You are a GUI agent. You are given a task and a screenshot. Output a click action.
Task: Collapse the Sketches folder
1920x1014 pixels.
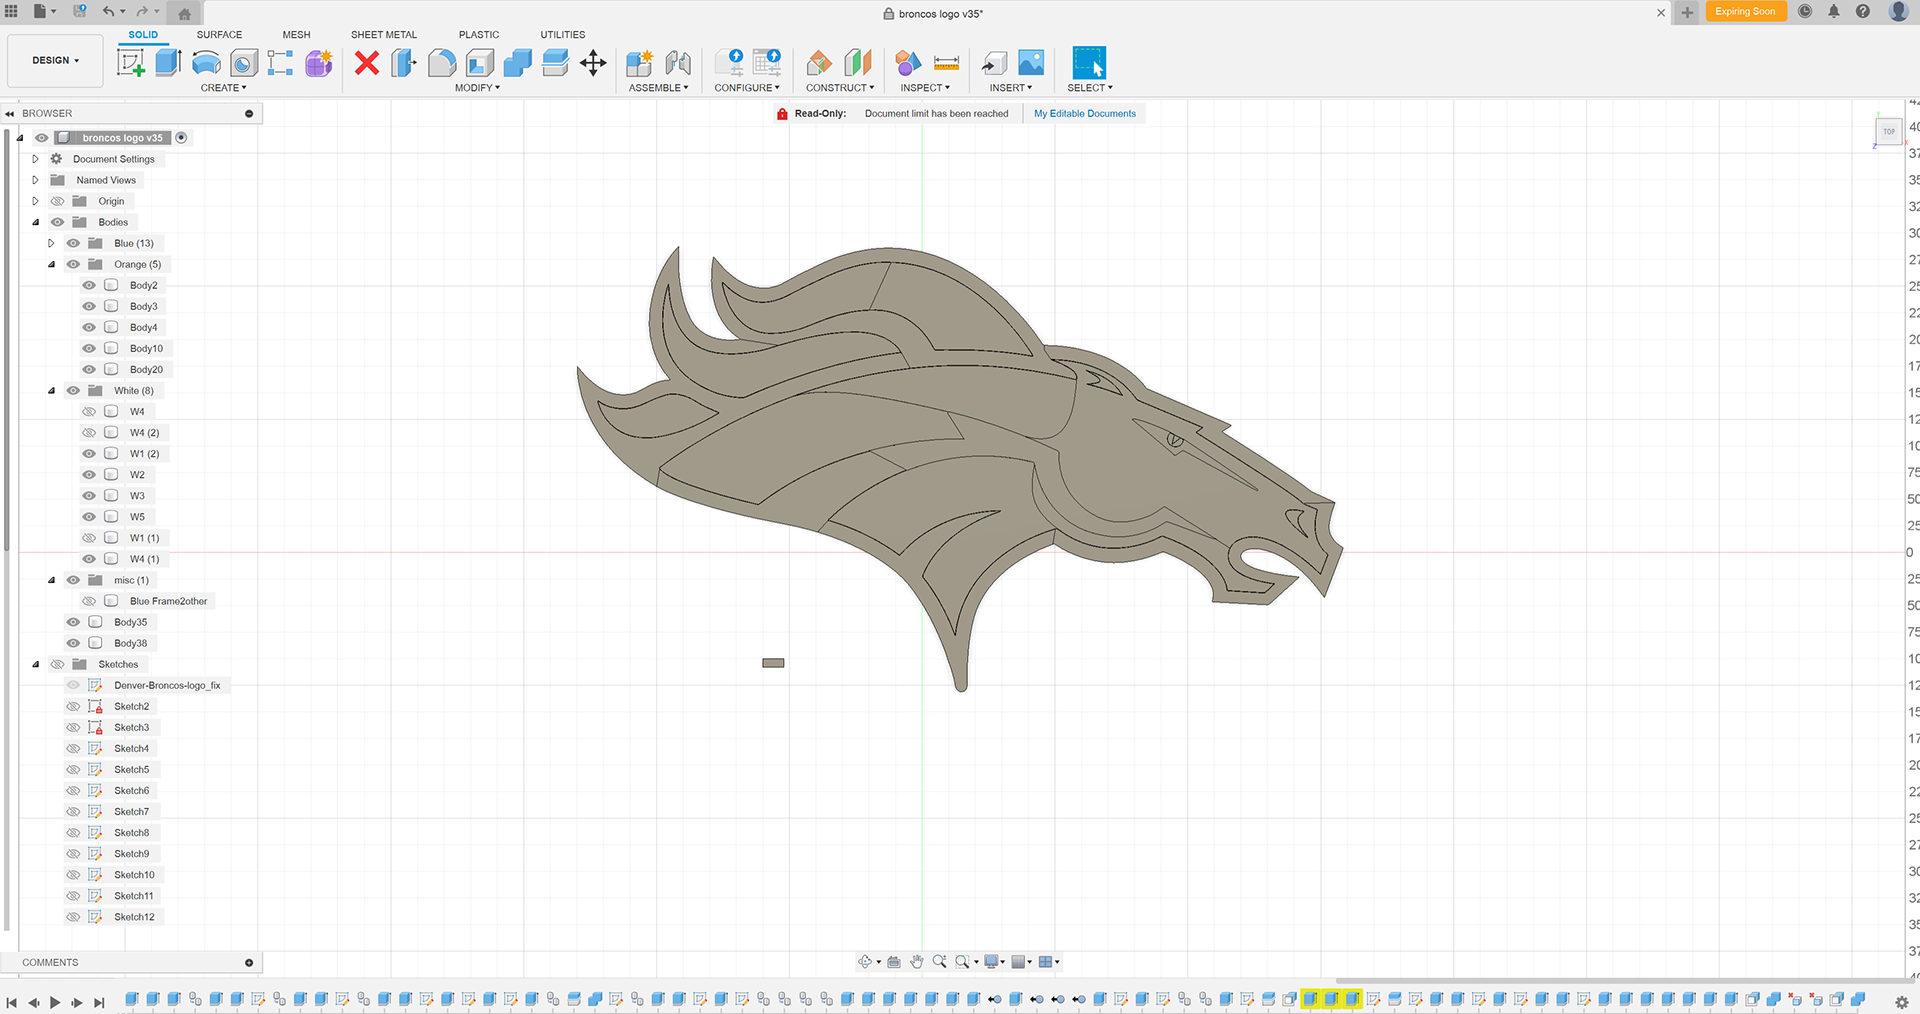click(35, 664)
